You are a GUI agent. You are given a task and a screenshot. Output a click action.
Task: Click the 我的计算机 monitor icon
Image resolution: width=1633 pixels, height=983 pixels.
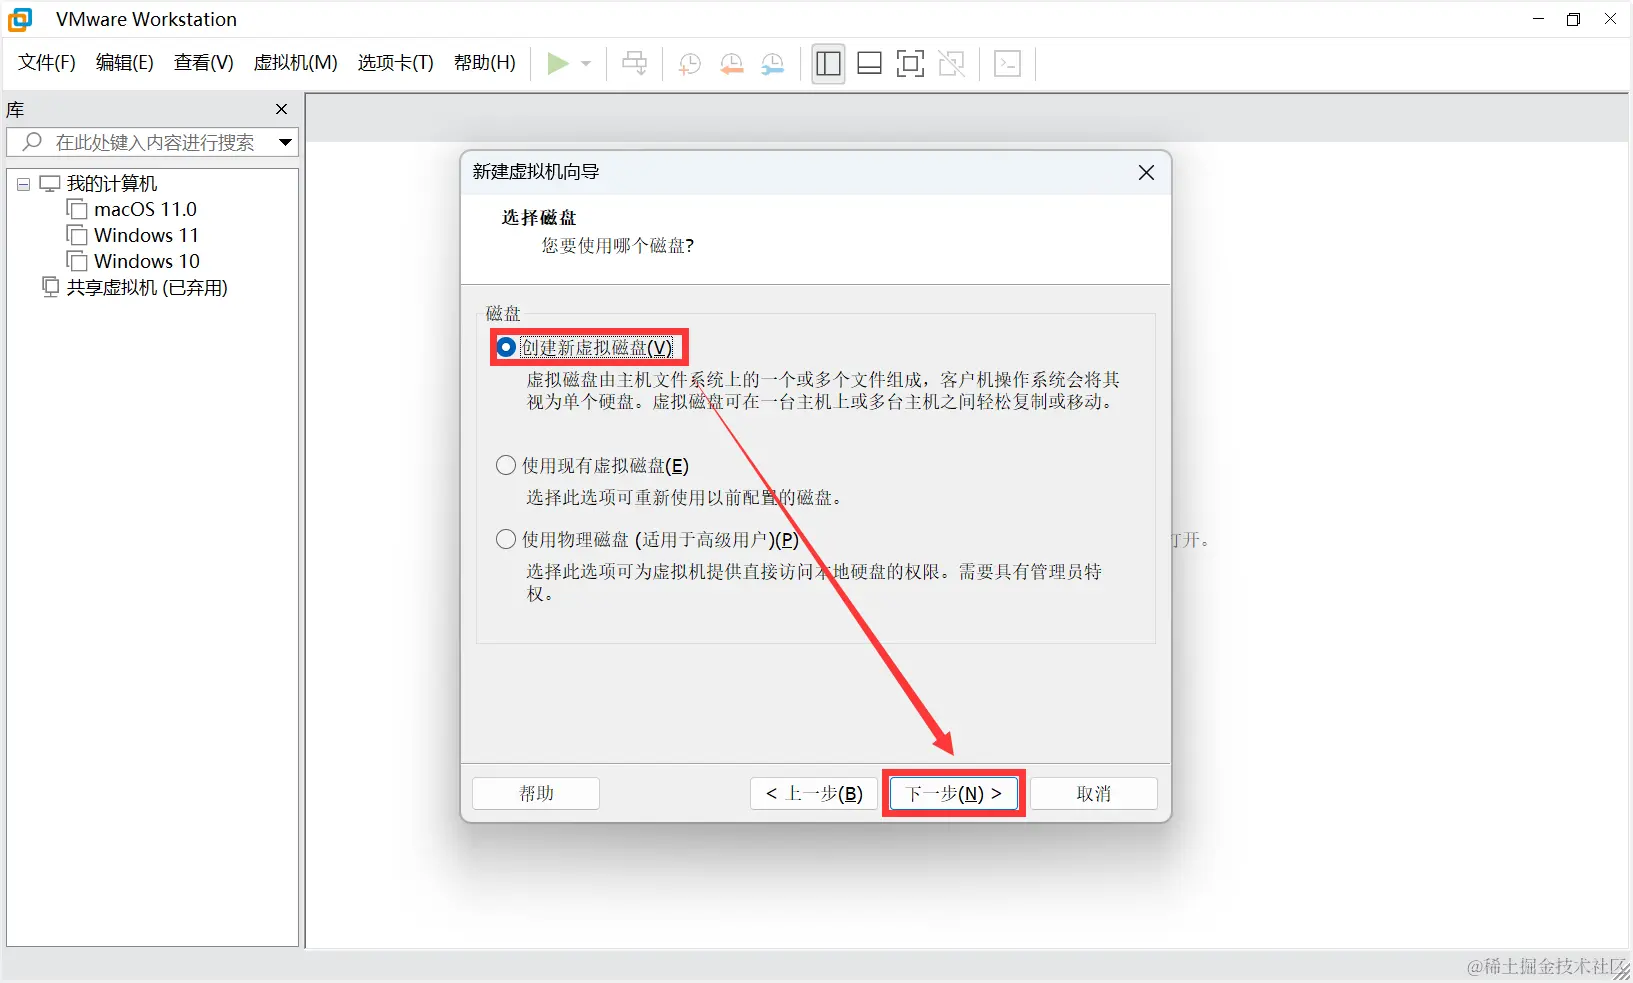(50, 184)
